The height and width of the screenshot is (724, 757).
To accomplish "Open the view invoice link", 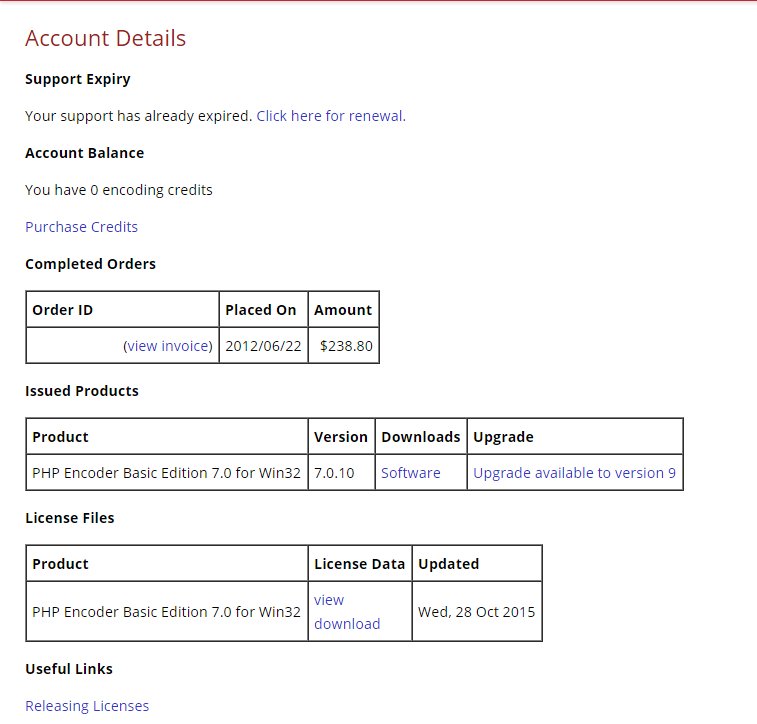I will point(168,346).
